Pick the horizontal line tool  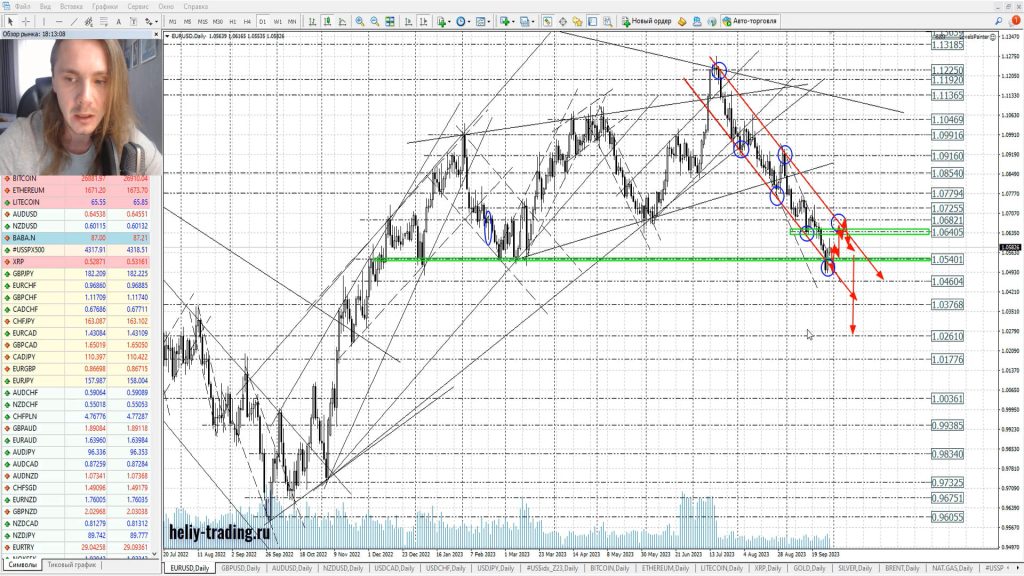click(60, 21)
